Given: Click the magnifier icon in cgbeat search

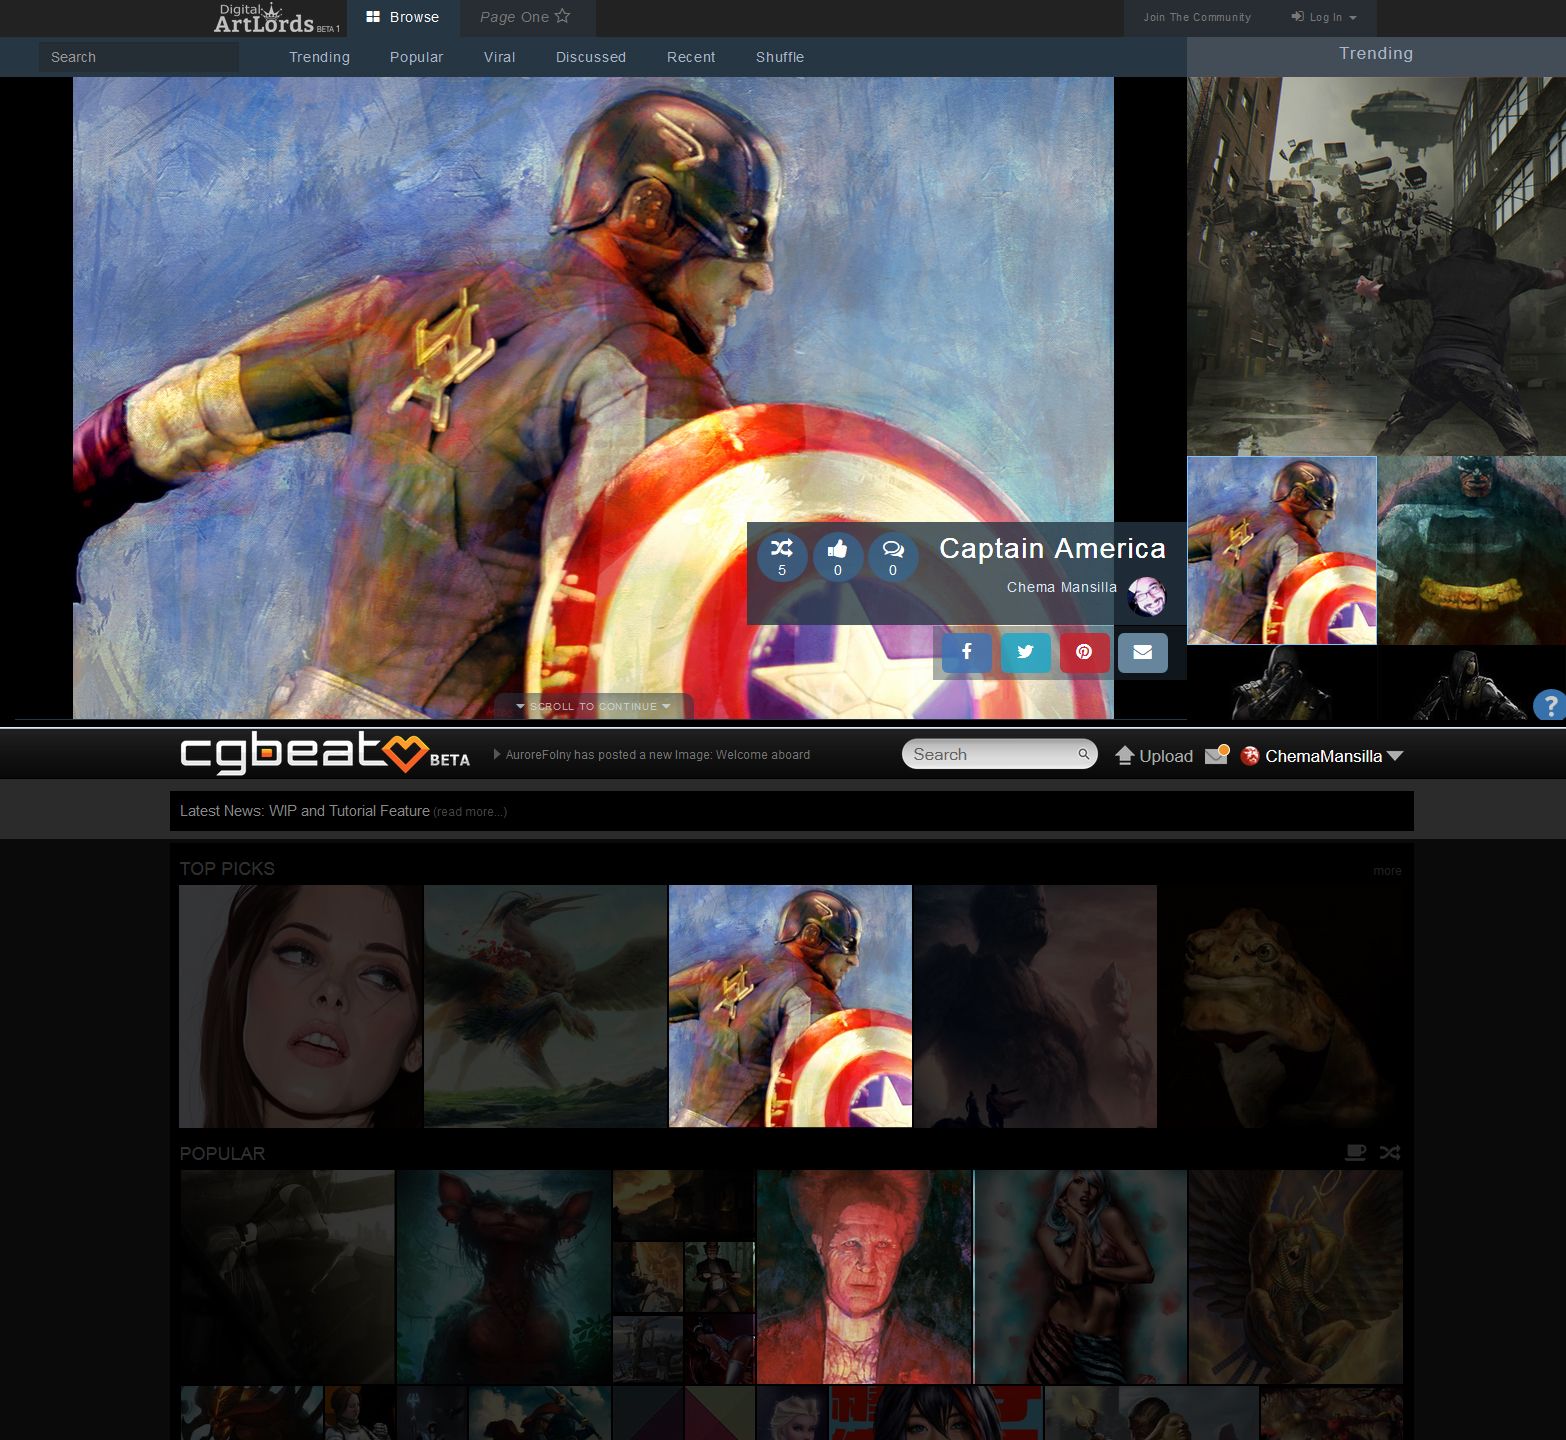Looking at the screenshot, I should point(1083,755).
